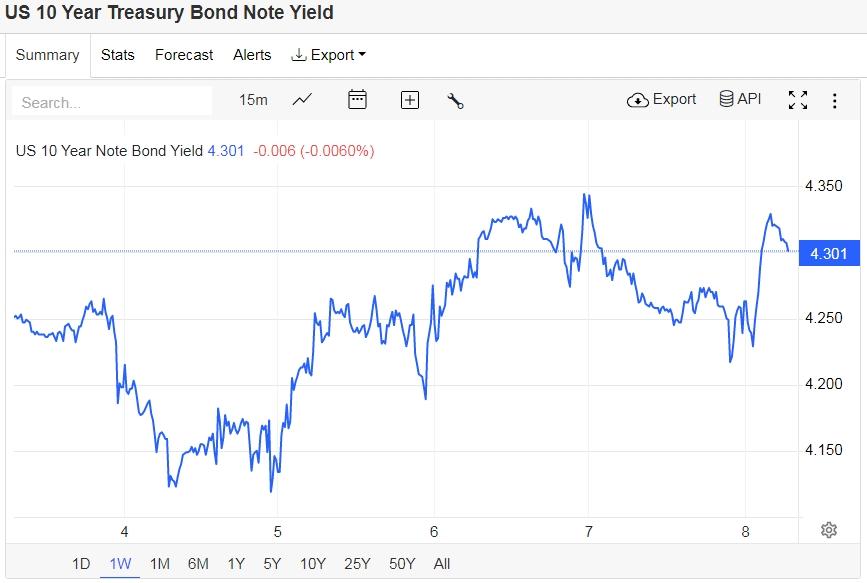The image size is (867, 583).
Task: Expand the Export dropdown menu
Action: pyautogui.click(x=329, y=55)
